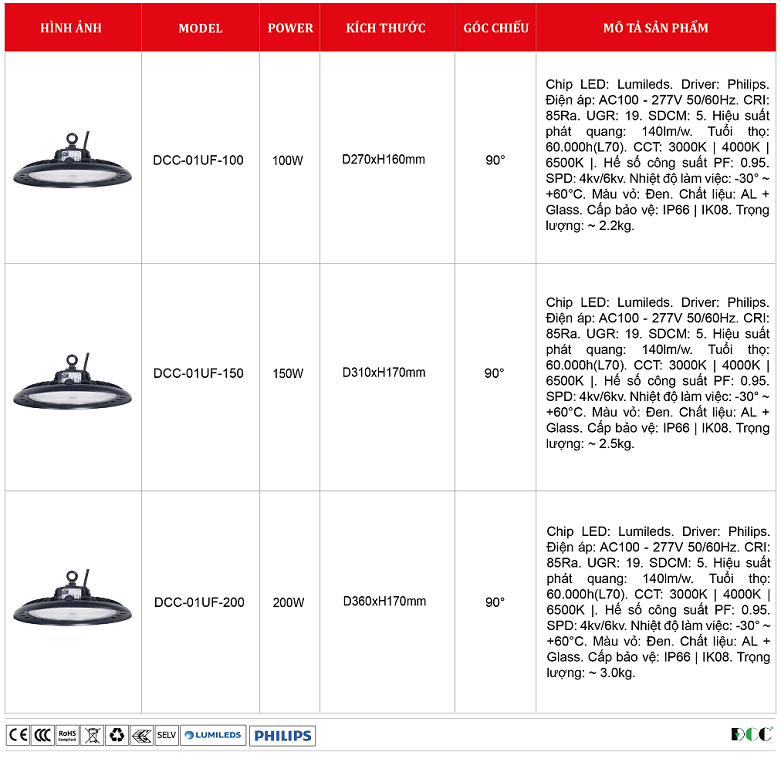The height and width of the screenshot is (762, 781).
Task: Click the RoHS compliant badge
Action: tap(67, 735)
